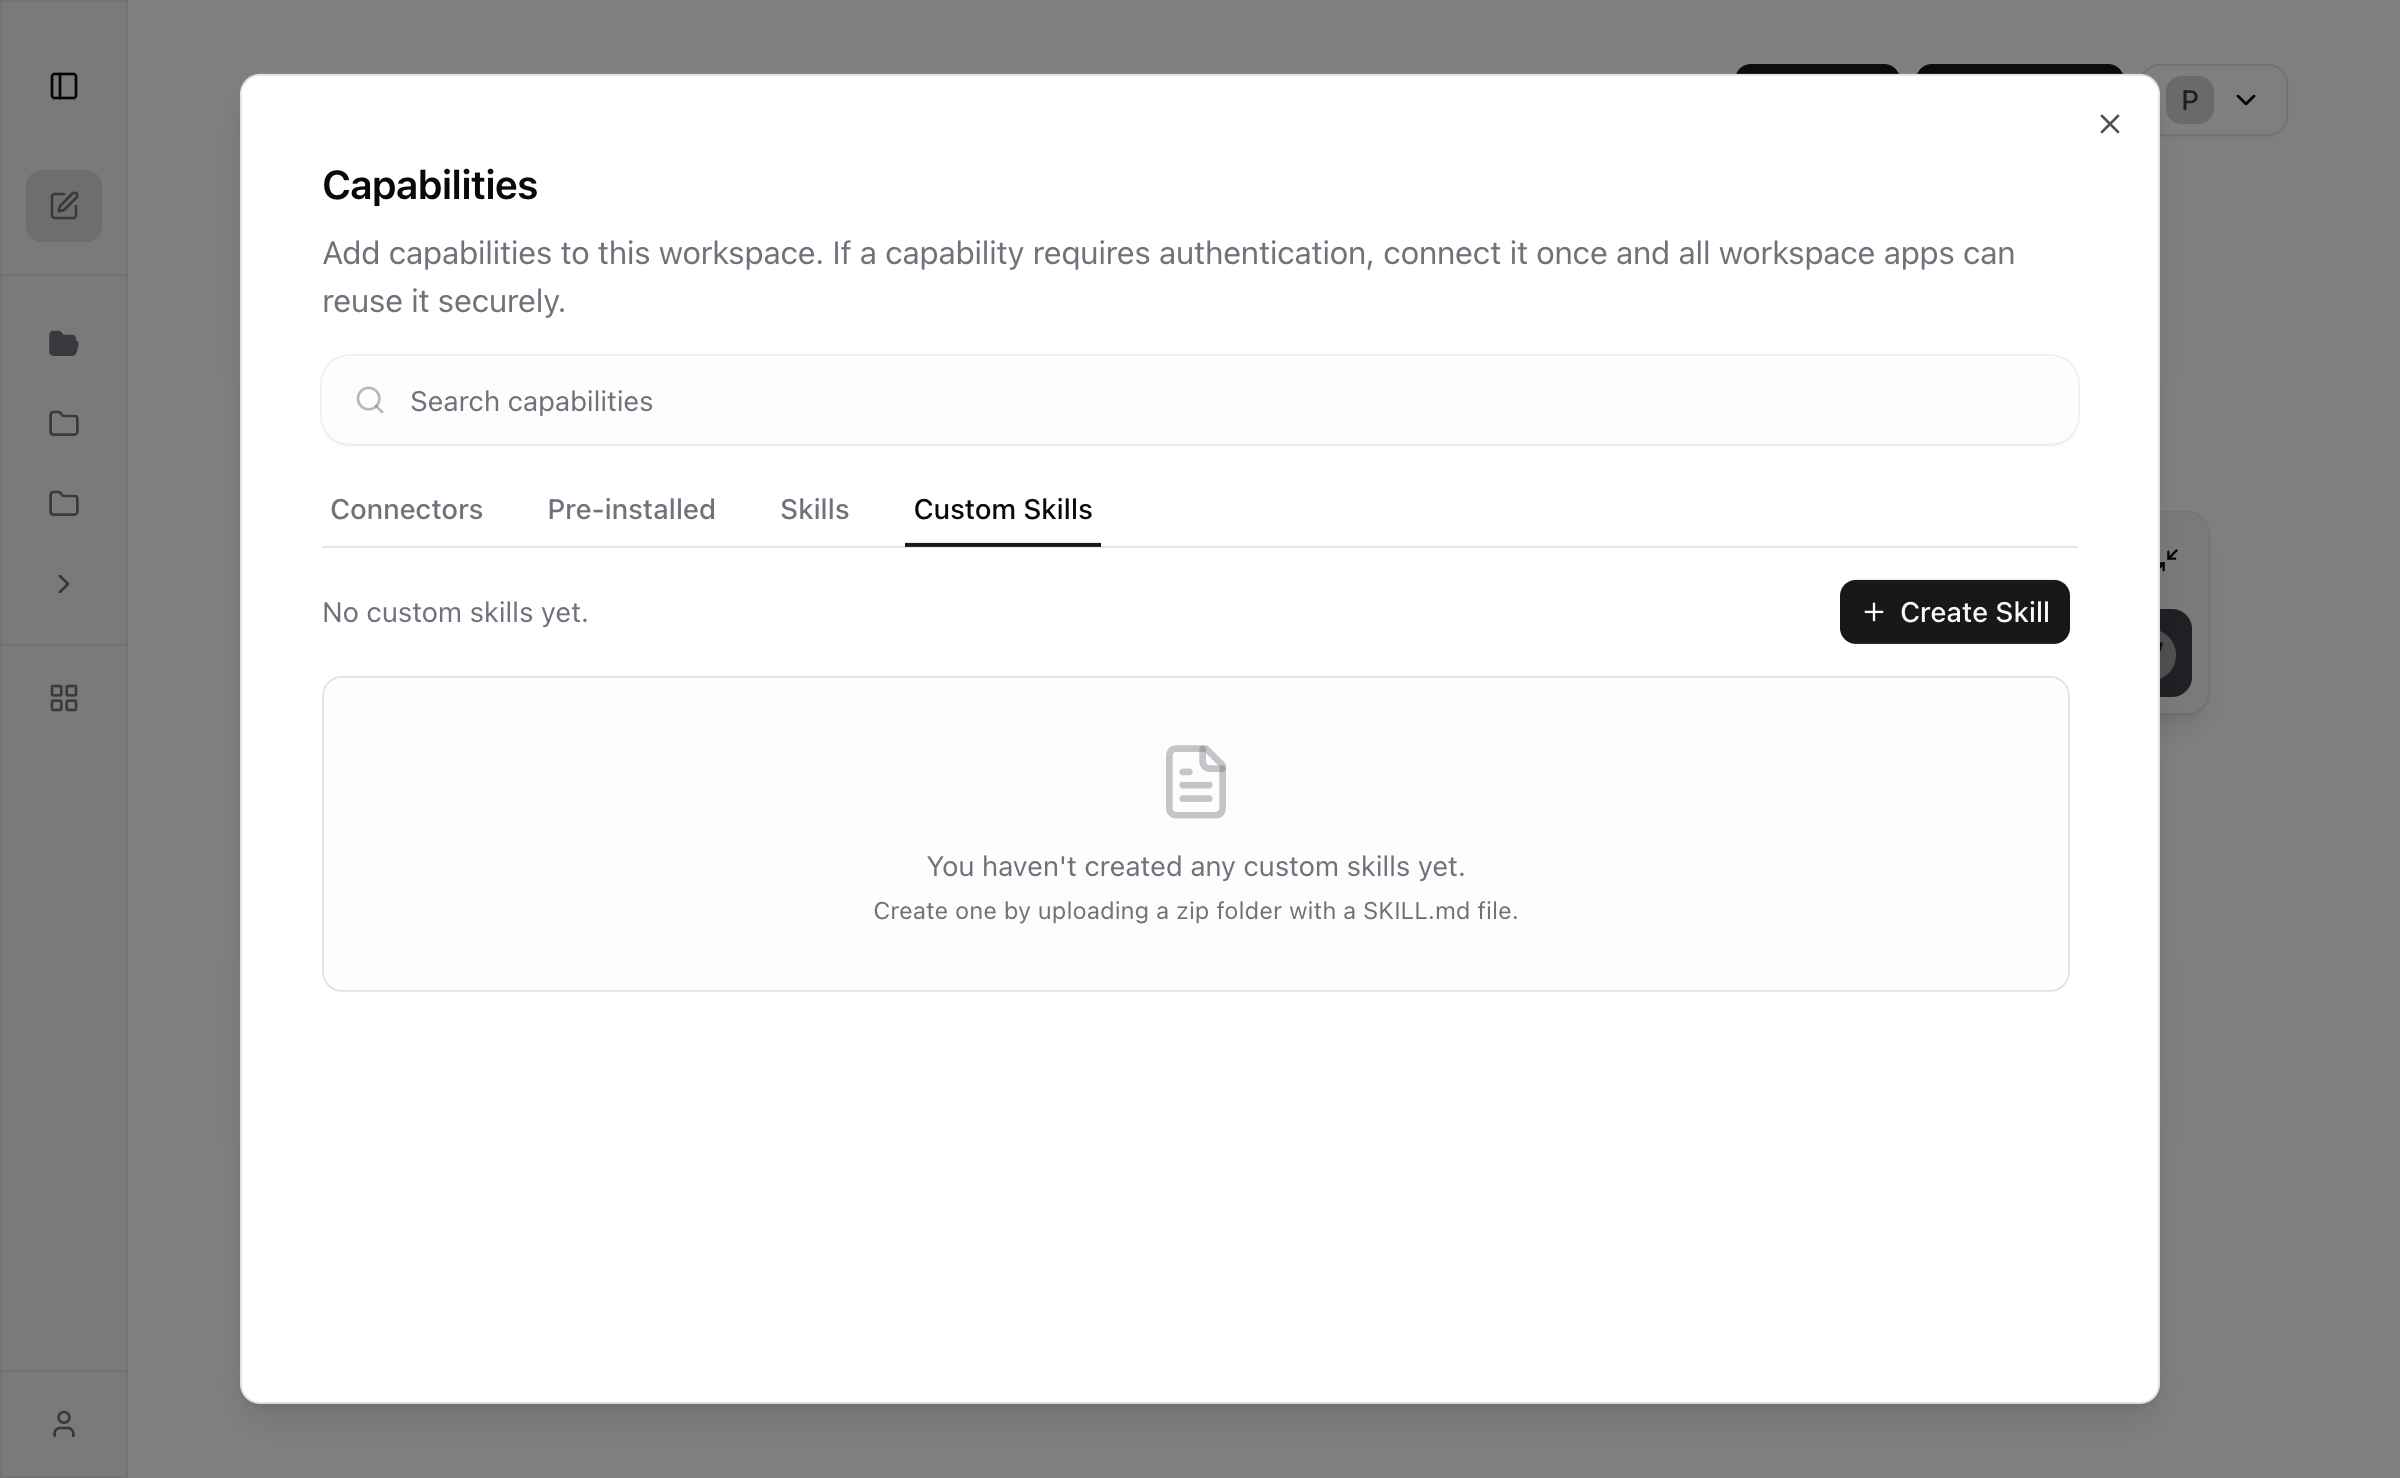Open the profile dropdown chevron
Image resolution: width=2400 pixels, height=1478 pixels.
click(2246, 100)
